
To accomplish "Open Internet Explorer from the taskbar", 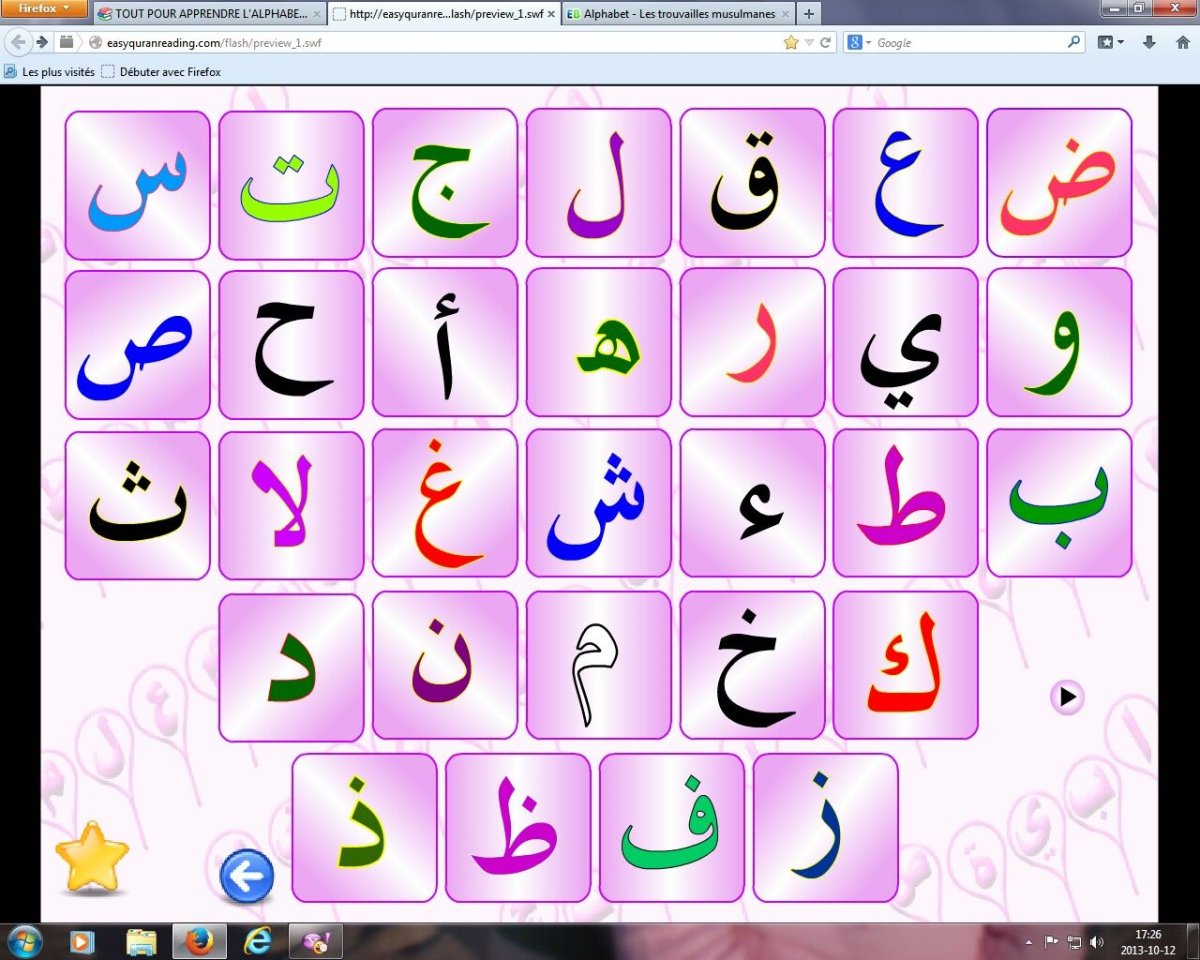I will [258, 941].
